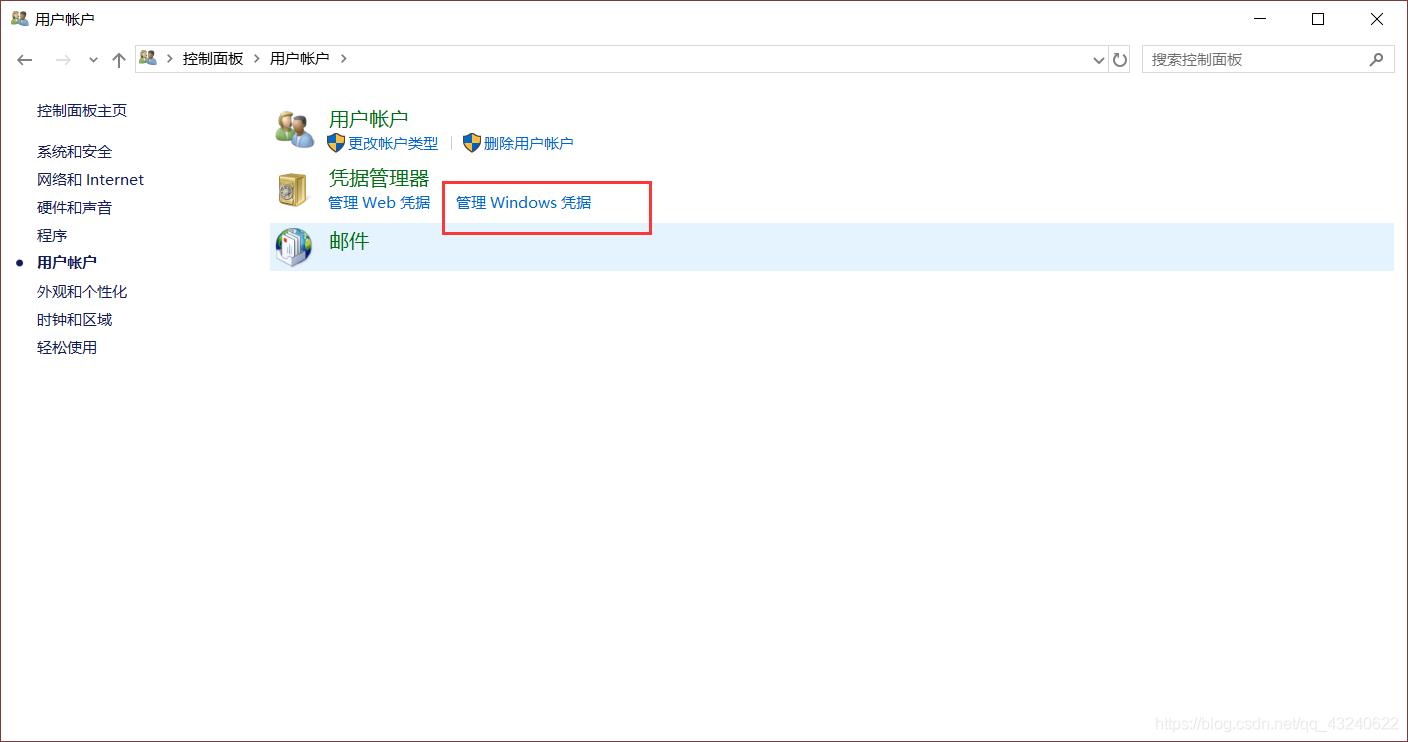Open 硬件和声音 in the sidebar

coord(74,207)
